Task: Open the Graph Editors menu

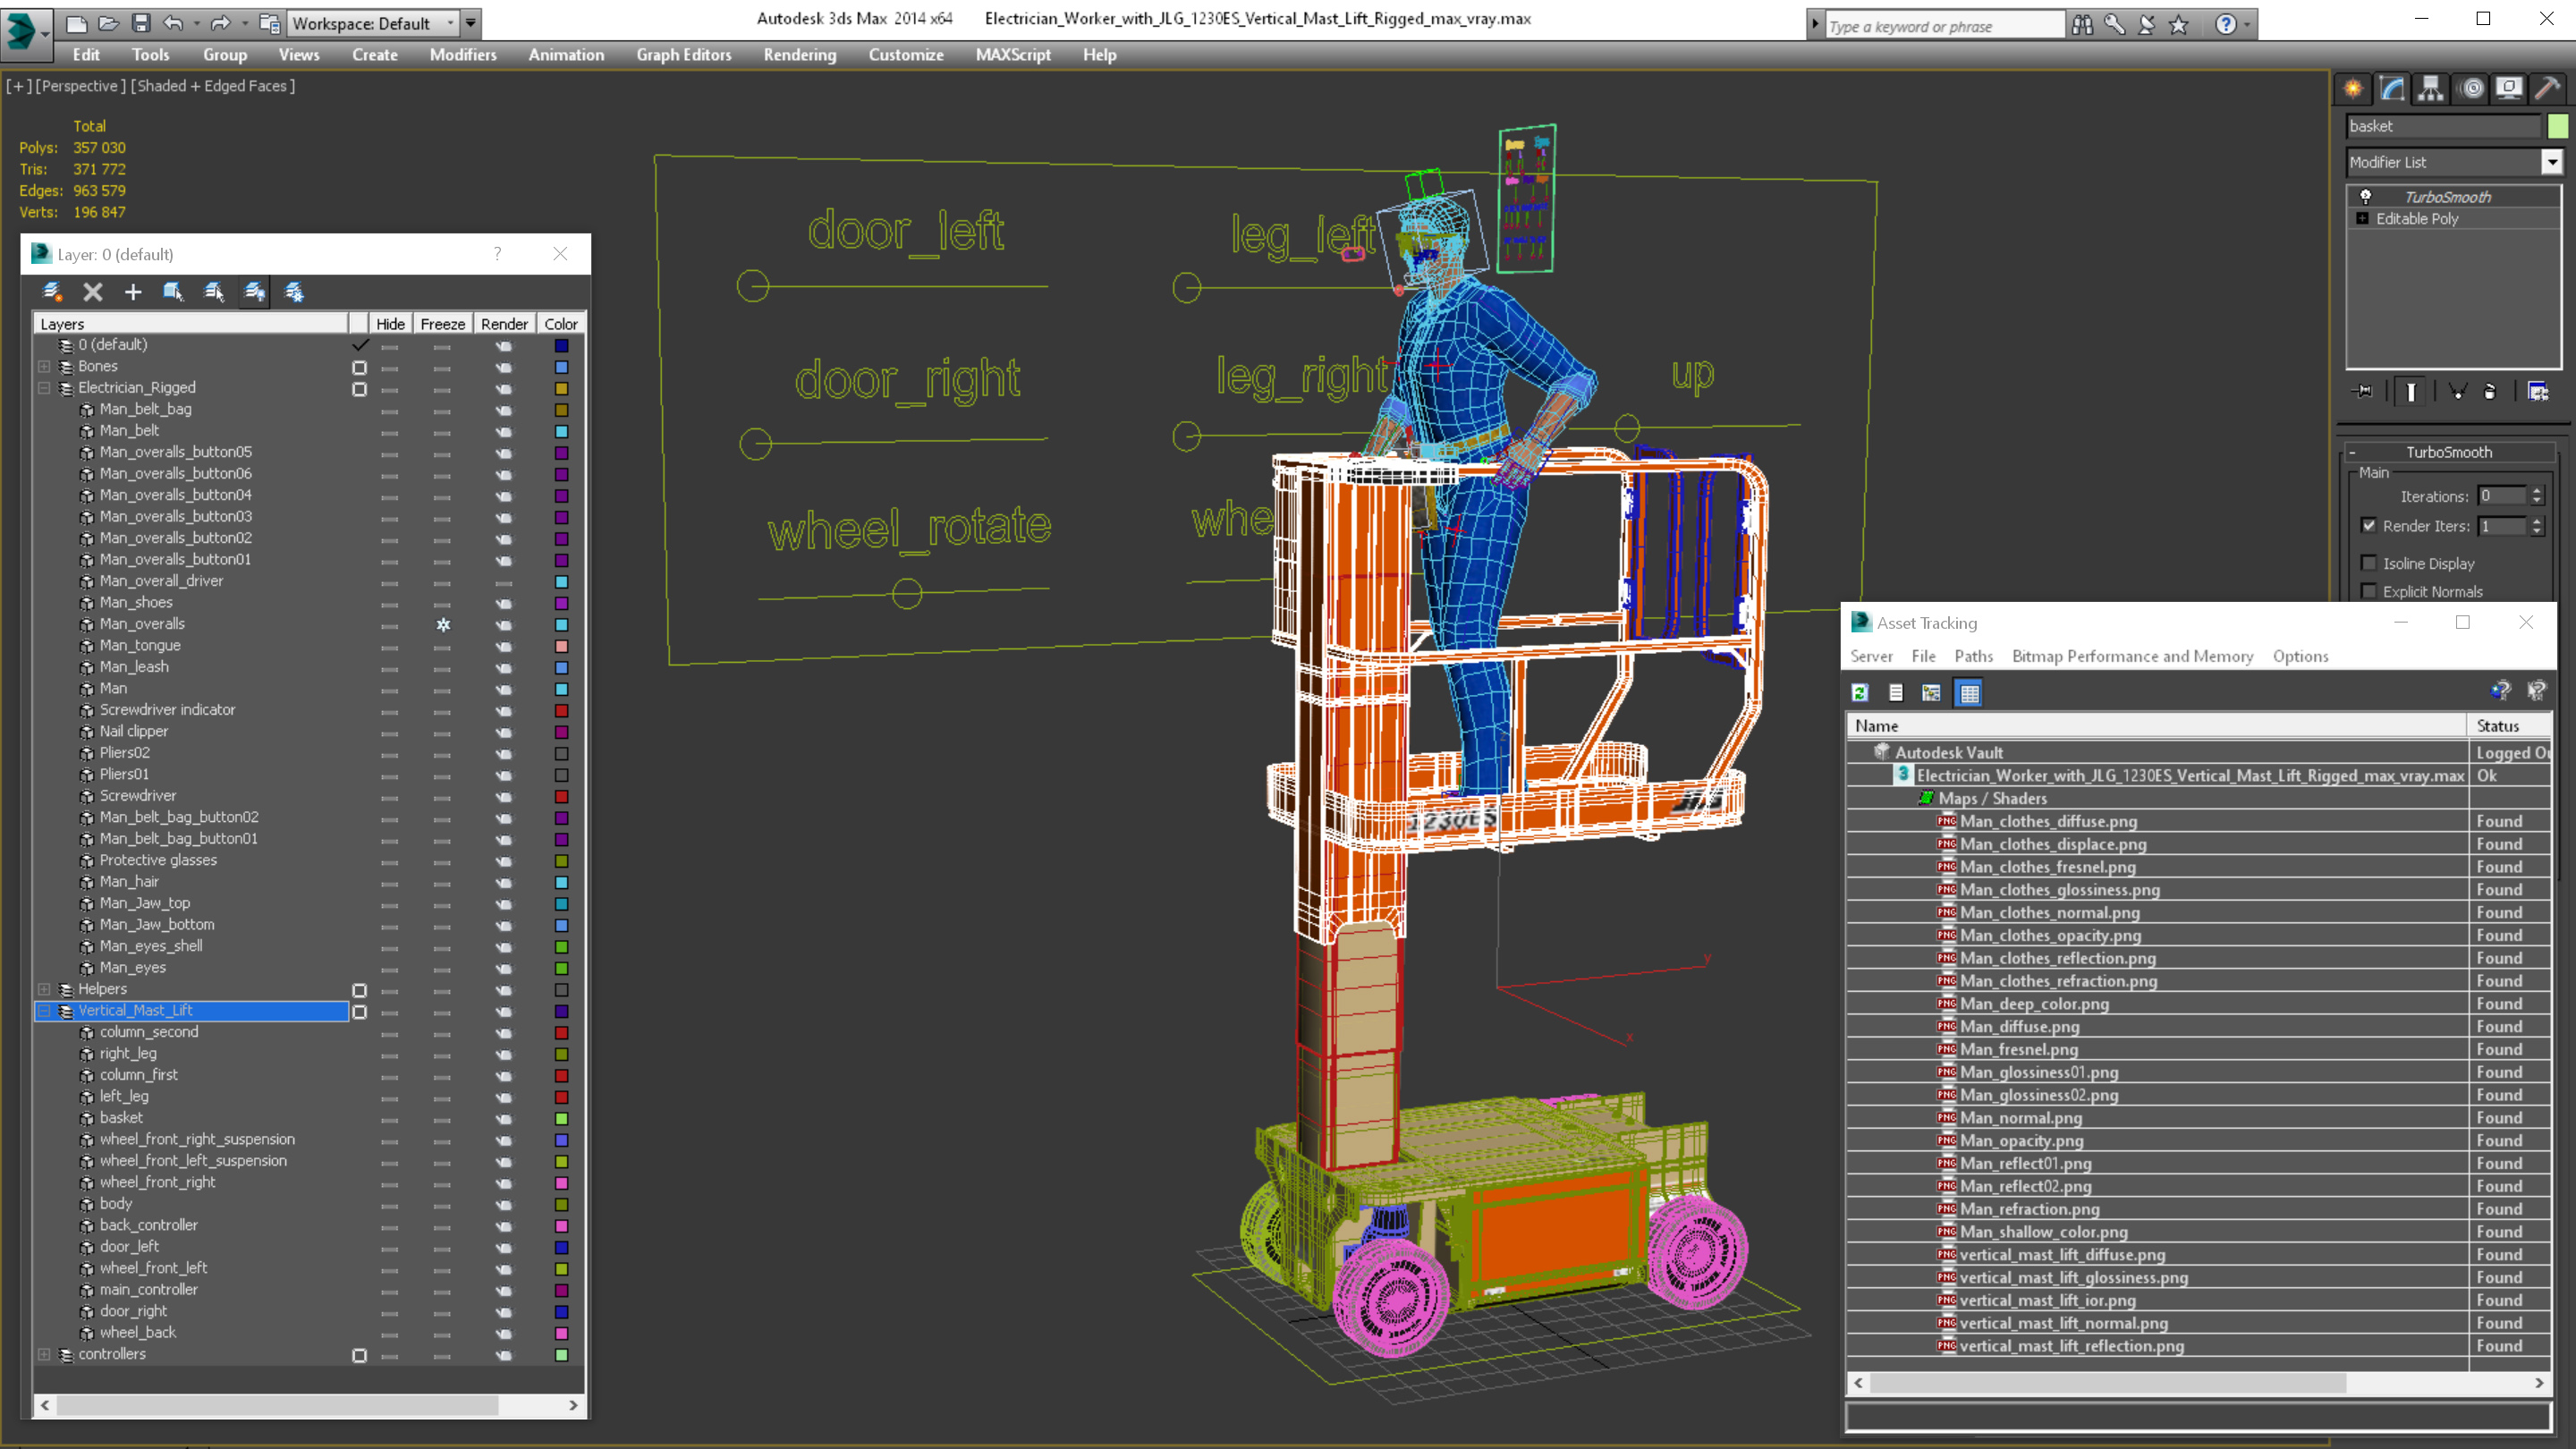Action: [x=684, y=55]
